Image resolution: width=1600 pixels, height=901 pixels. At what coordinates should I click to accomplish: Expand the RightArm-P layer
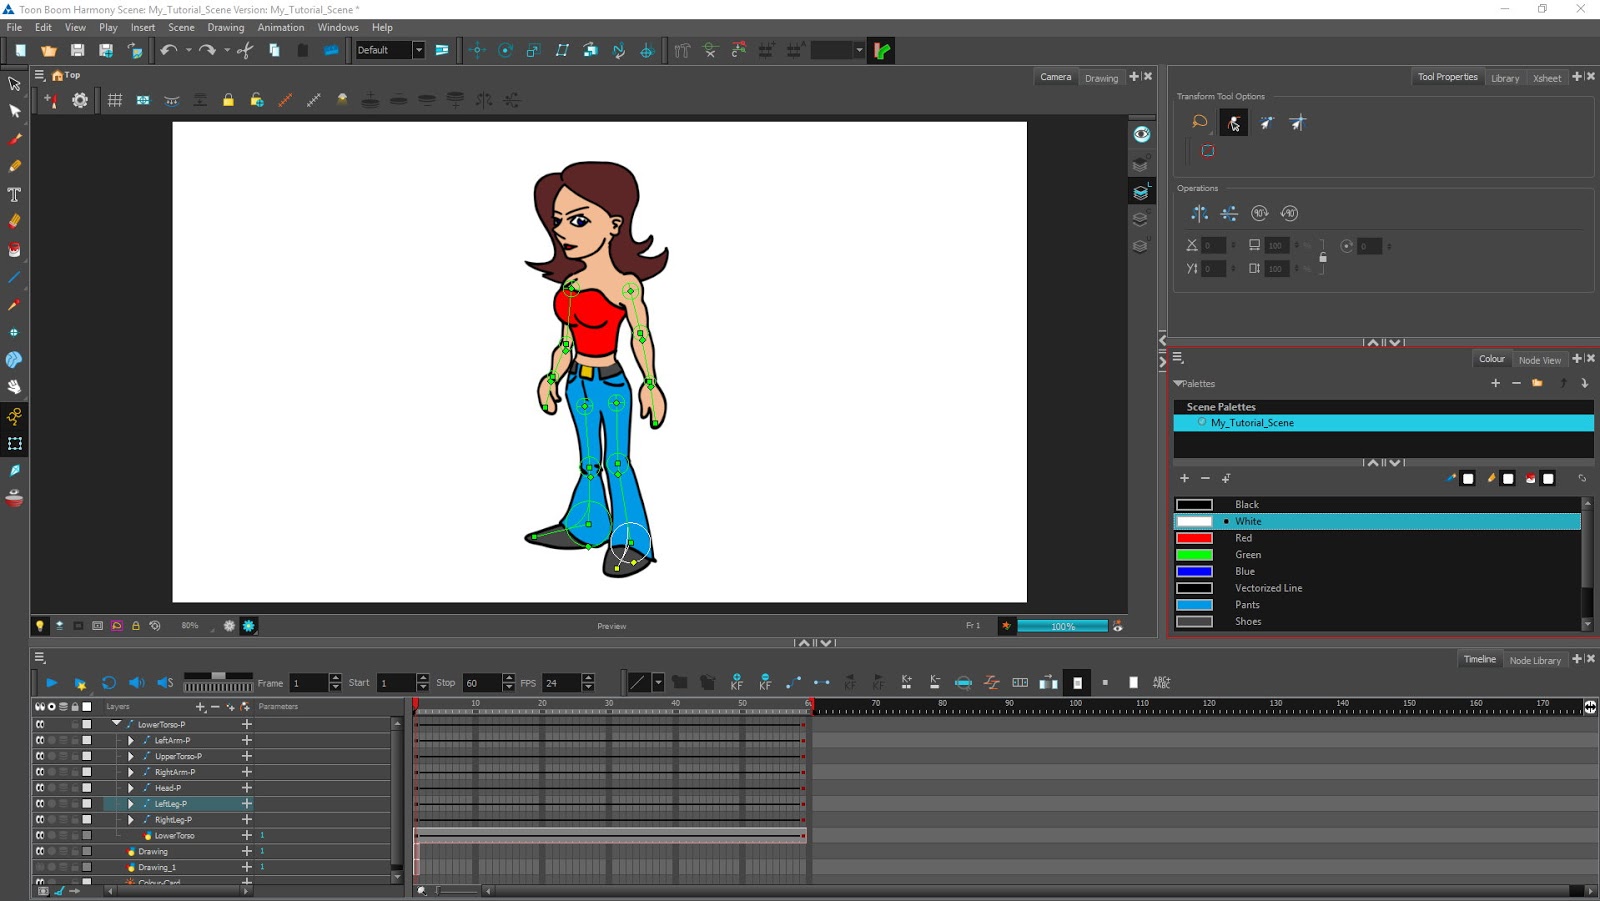click(x=130, y=772)
